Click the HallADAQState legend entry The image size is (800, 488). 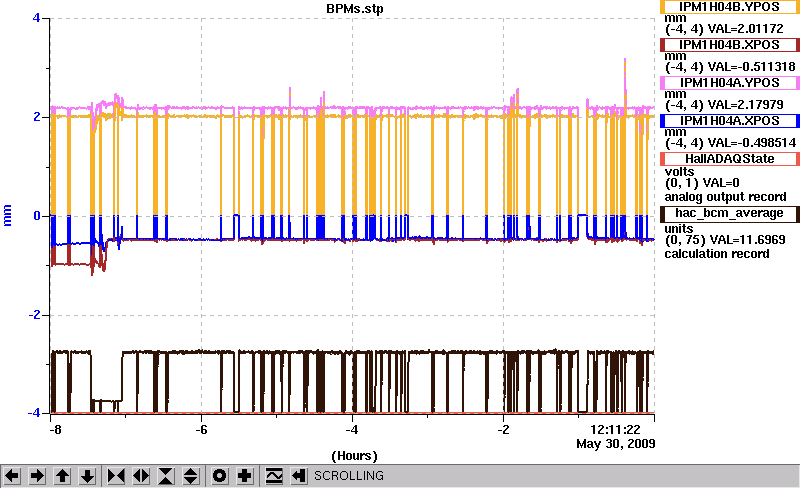coord(729,159)
